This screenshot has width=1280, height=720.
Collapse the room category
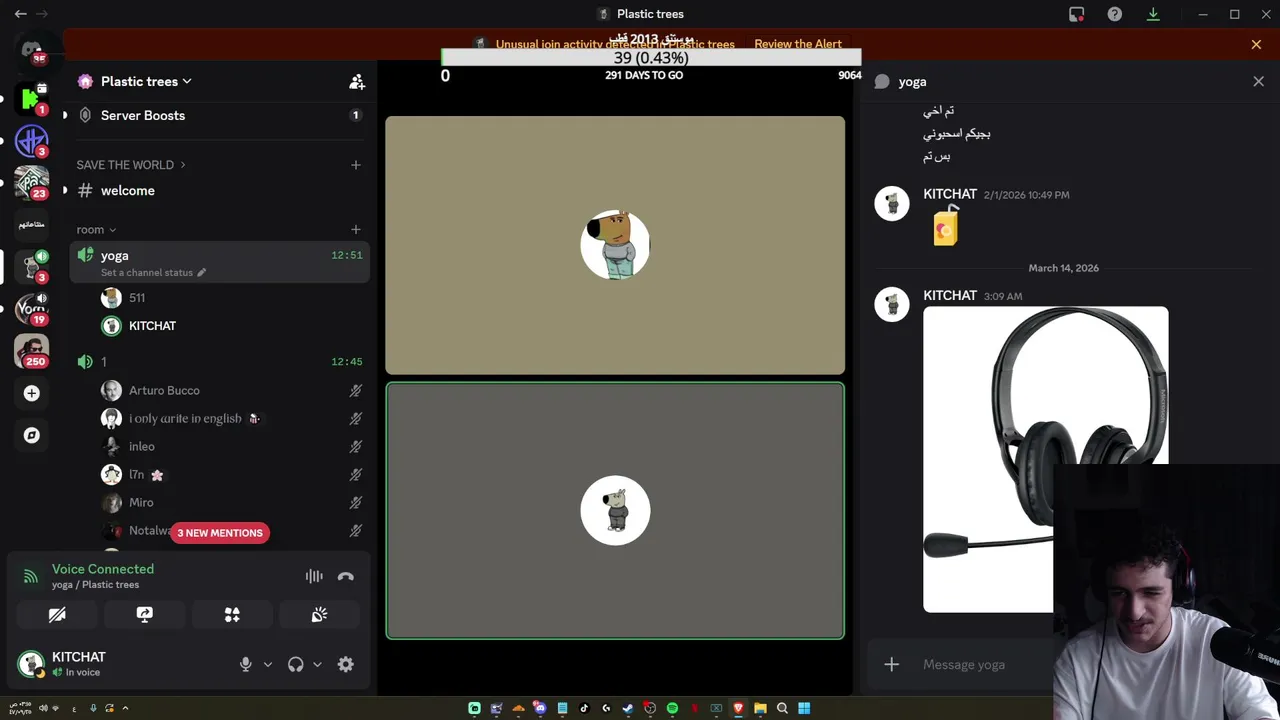[x=96, y=229]
